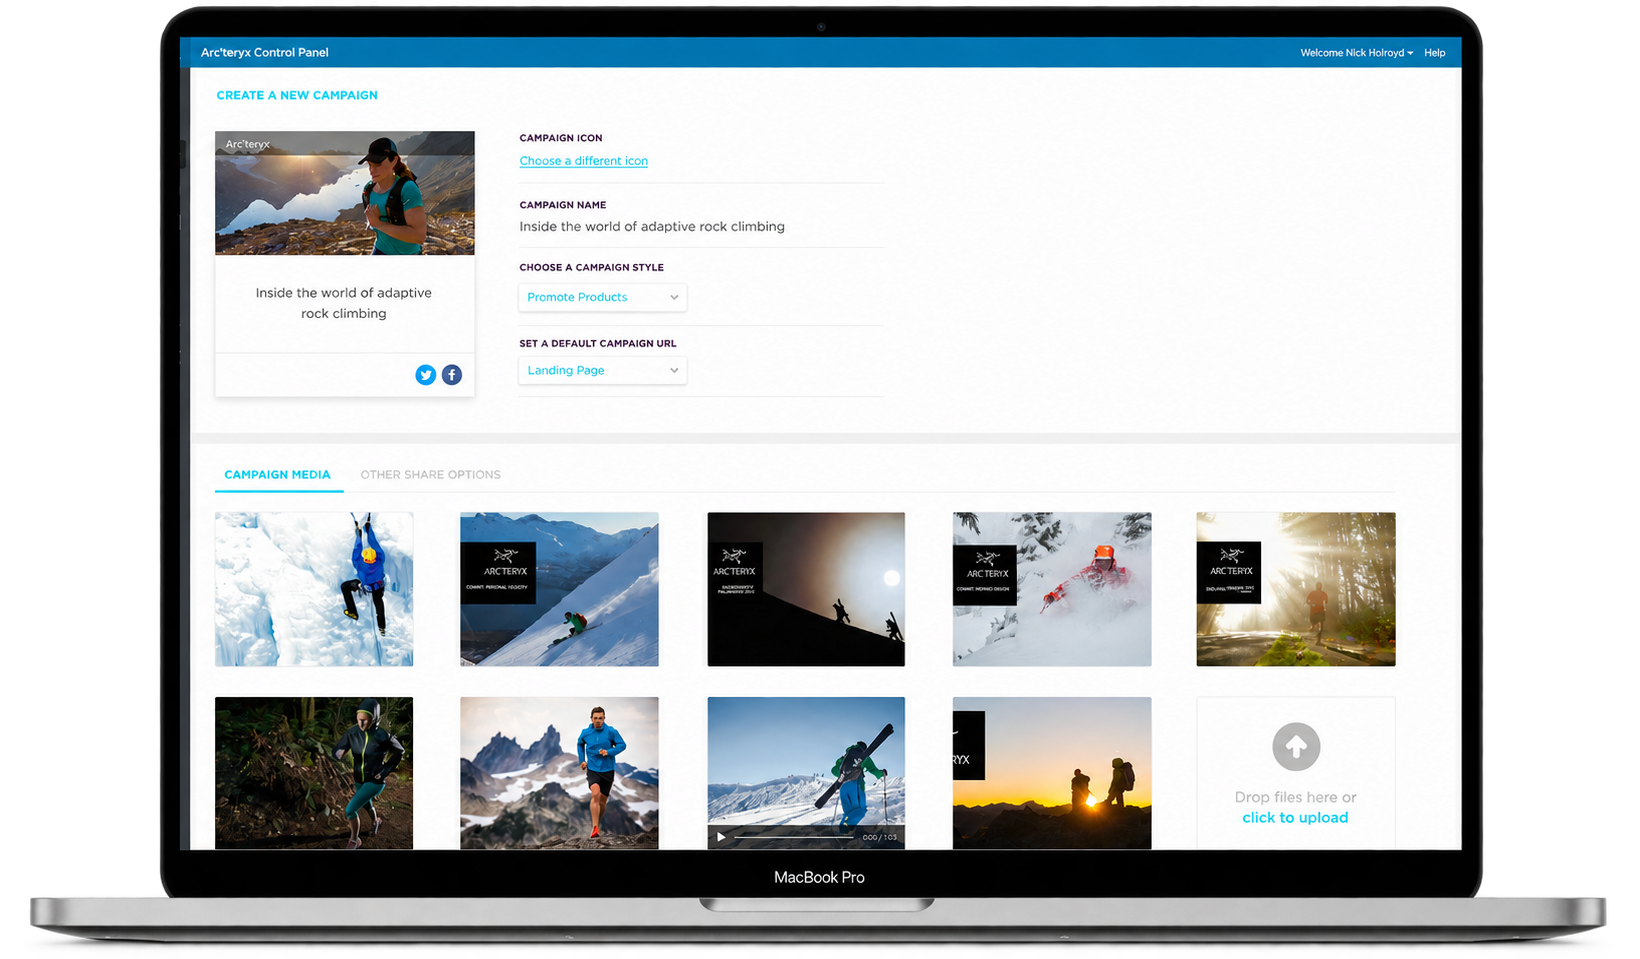The width and height of the screenshot is (1640, 959).
Task: Click the Twitter share icon
Action: coord(426,375)
